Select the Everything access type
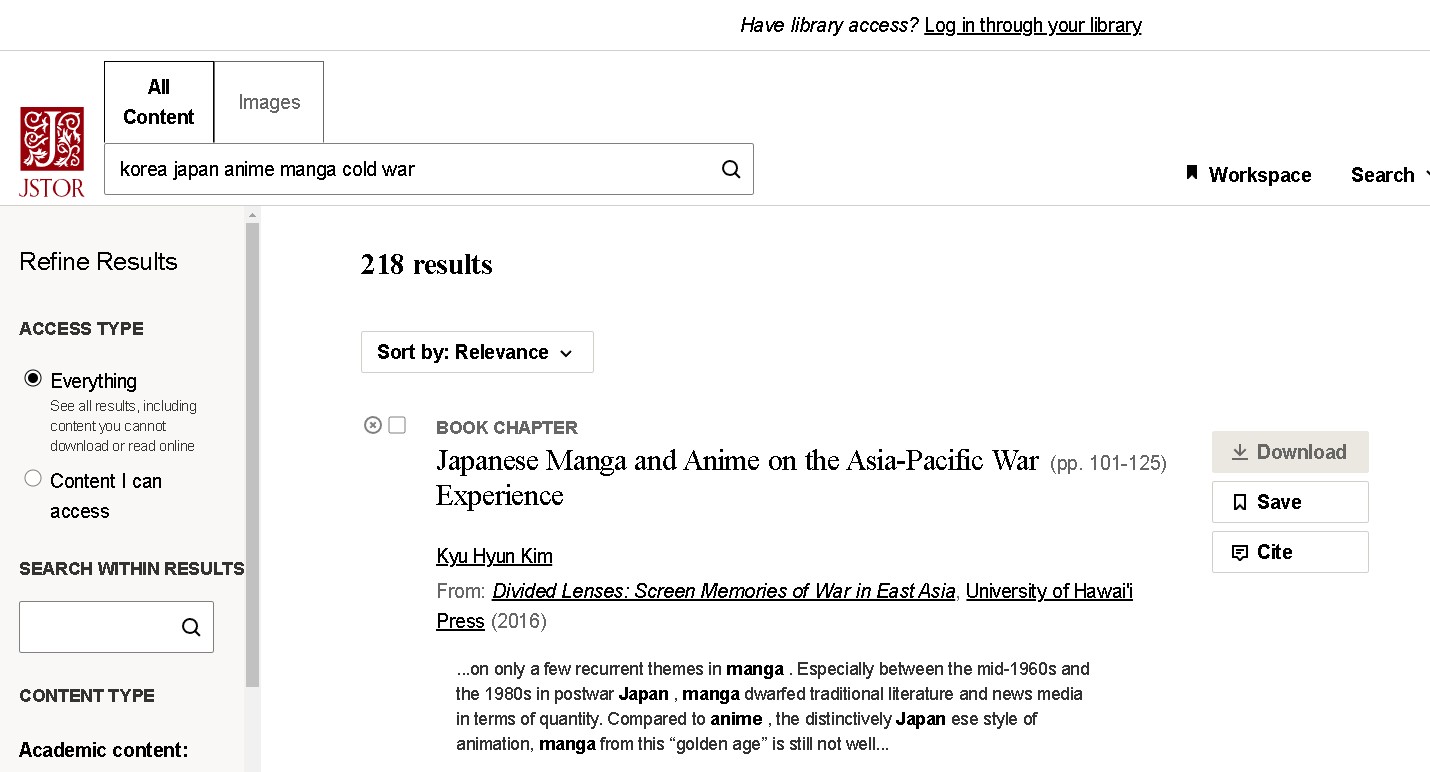Screen dimensions: 1430x772 (x=33, y=379)
